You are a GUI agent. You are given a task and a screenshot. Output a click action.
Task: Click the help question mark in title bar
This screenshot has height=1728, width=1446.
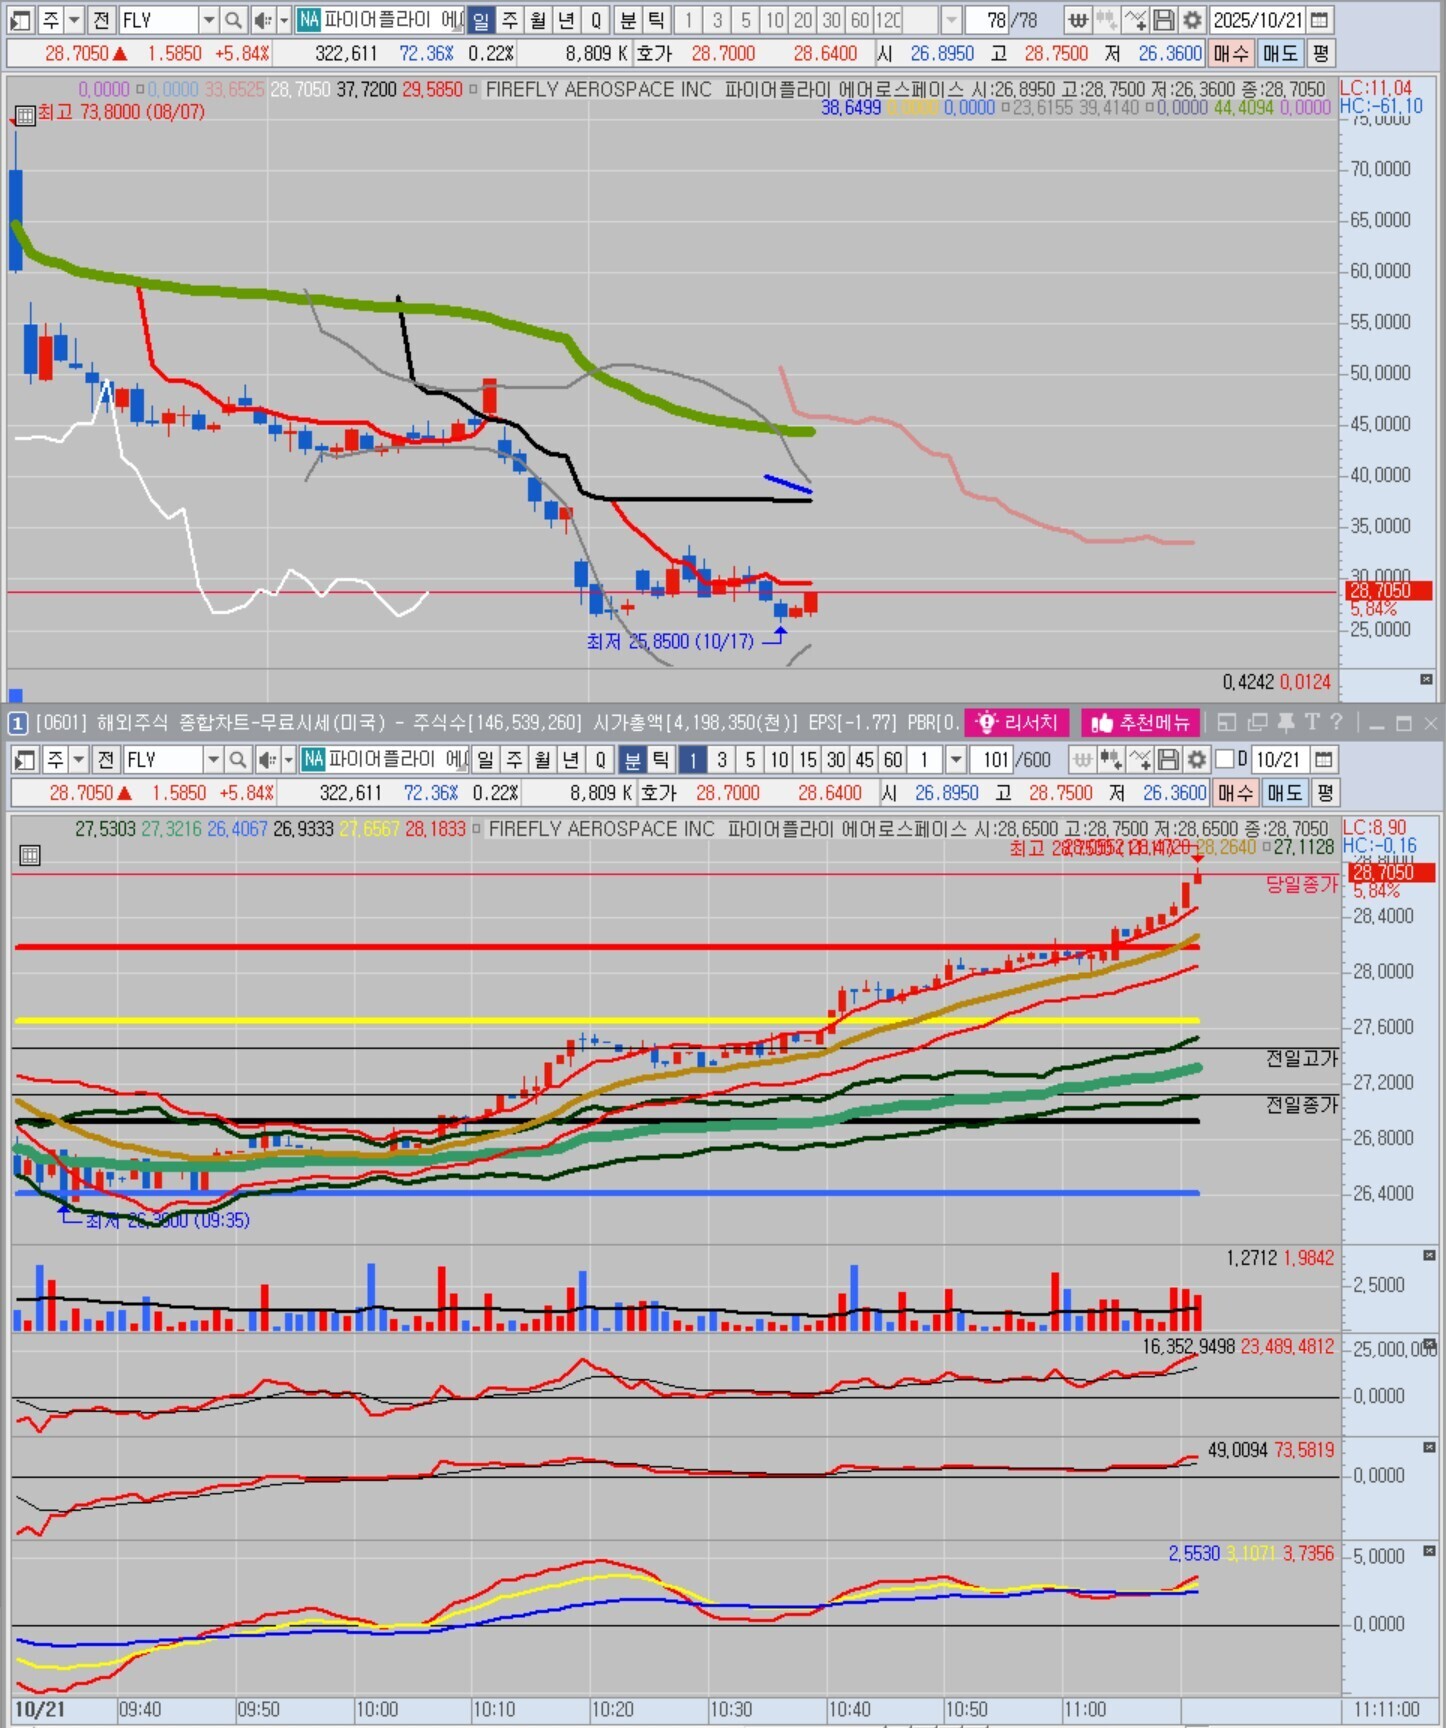click(x=1336, y=722)
